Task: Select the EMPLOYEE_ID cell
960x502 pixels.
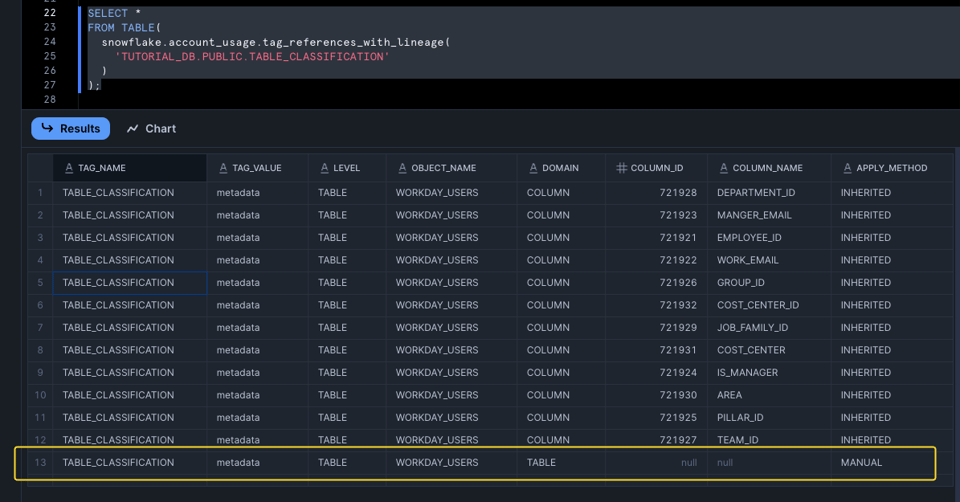Action: tap(769, 238)
